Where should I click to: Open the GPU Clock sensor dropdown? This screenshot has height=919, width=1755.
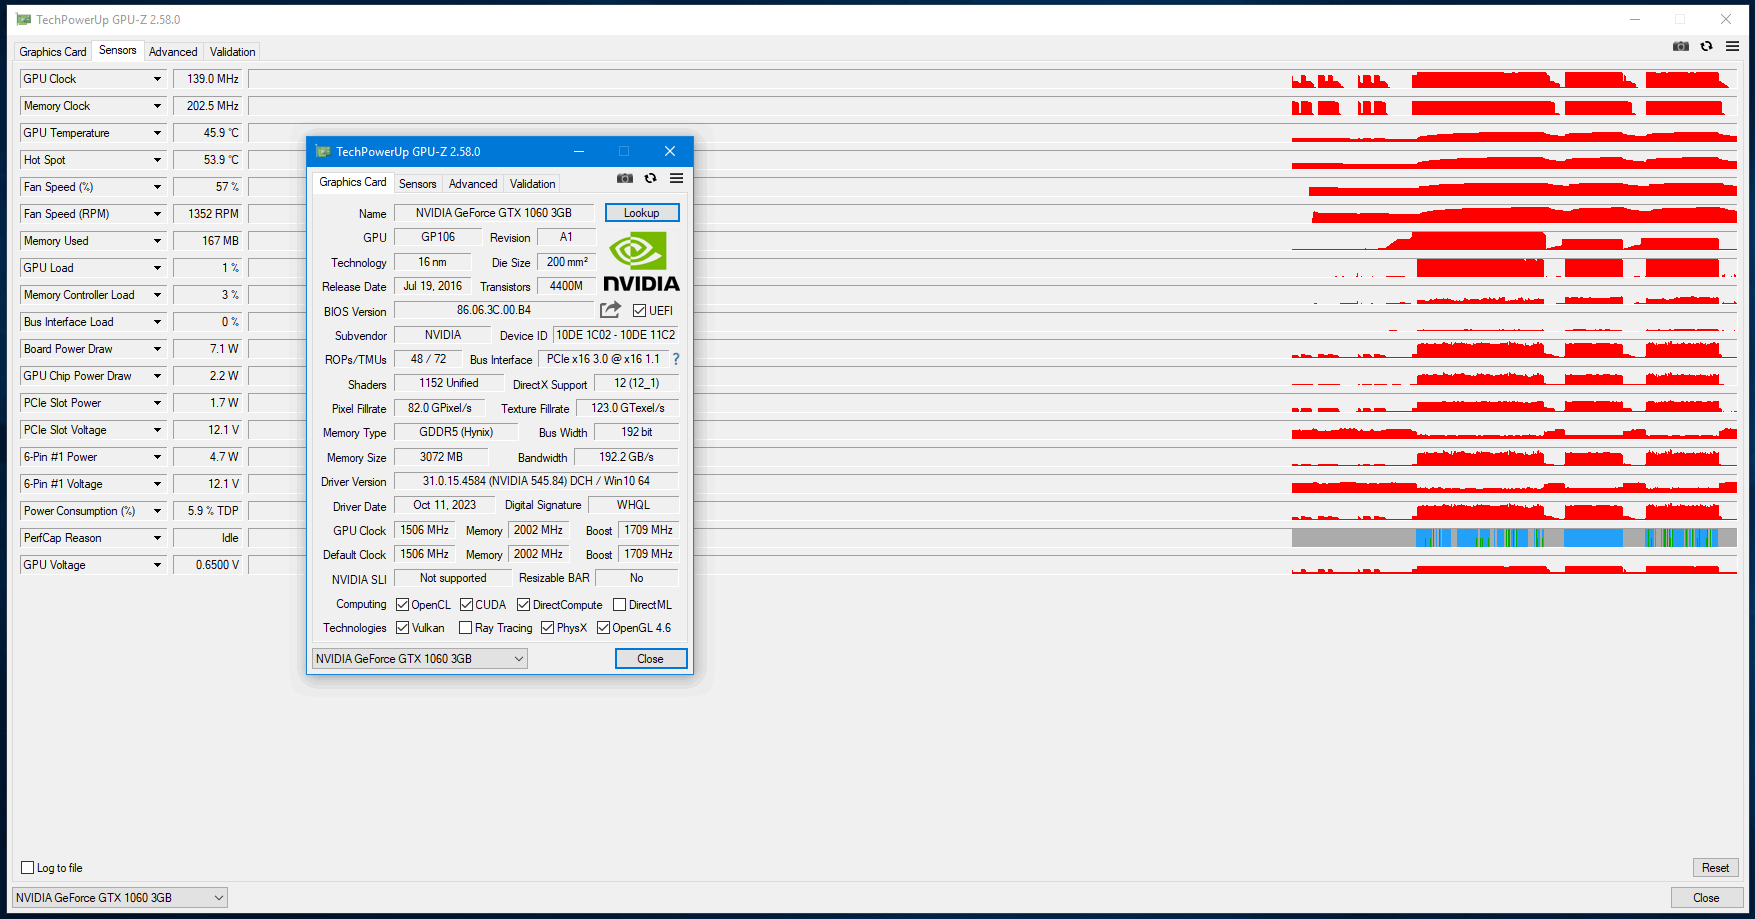pos(157,79)
